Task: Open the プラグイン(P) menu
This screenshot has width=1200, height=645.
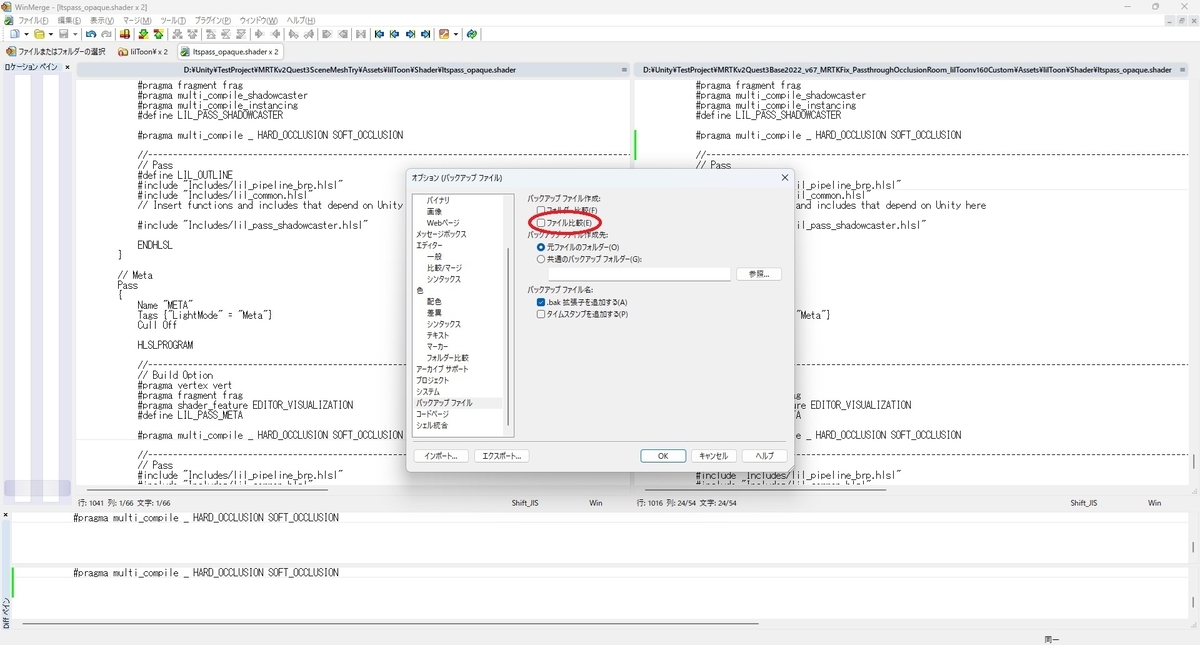Action: tap(211, 20)
